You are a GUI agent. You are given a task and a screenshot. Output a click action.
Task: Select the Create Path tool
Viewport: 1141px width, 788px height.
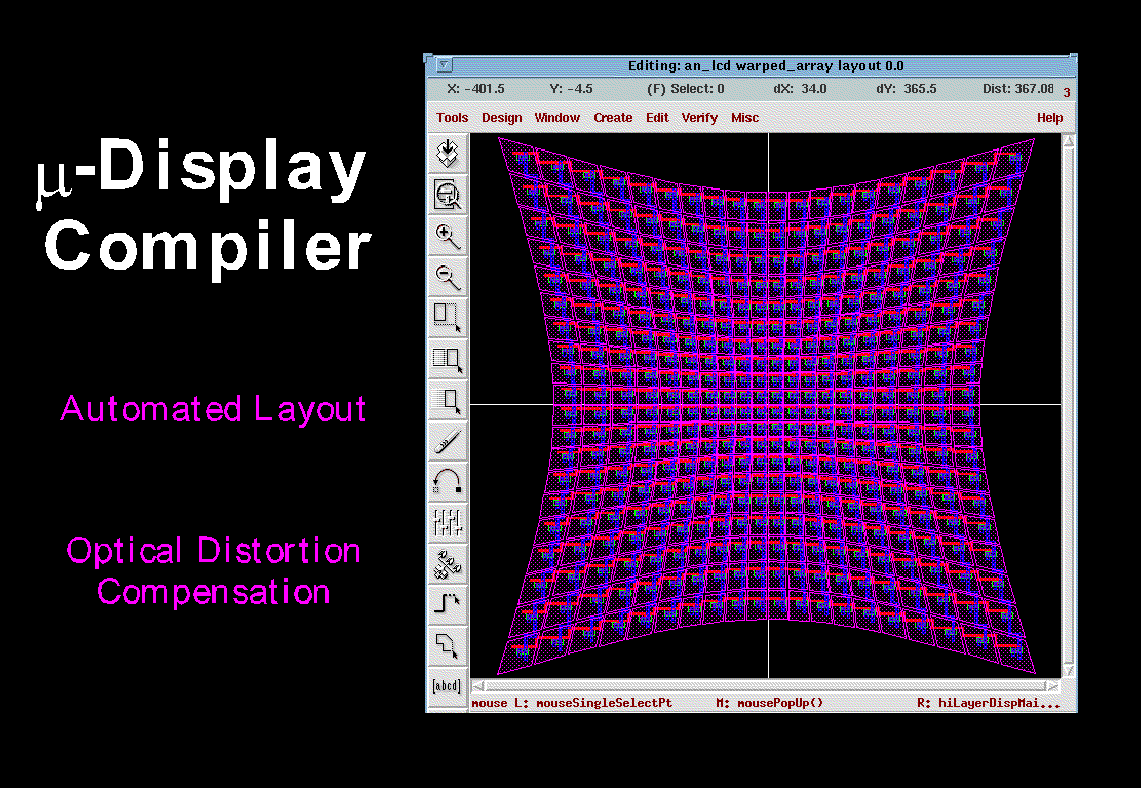[x=447, y=604]
